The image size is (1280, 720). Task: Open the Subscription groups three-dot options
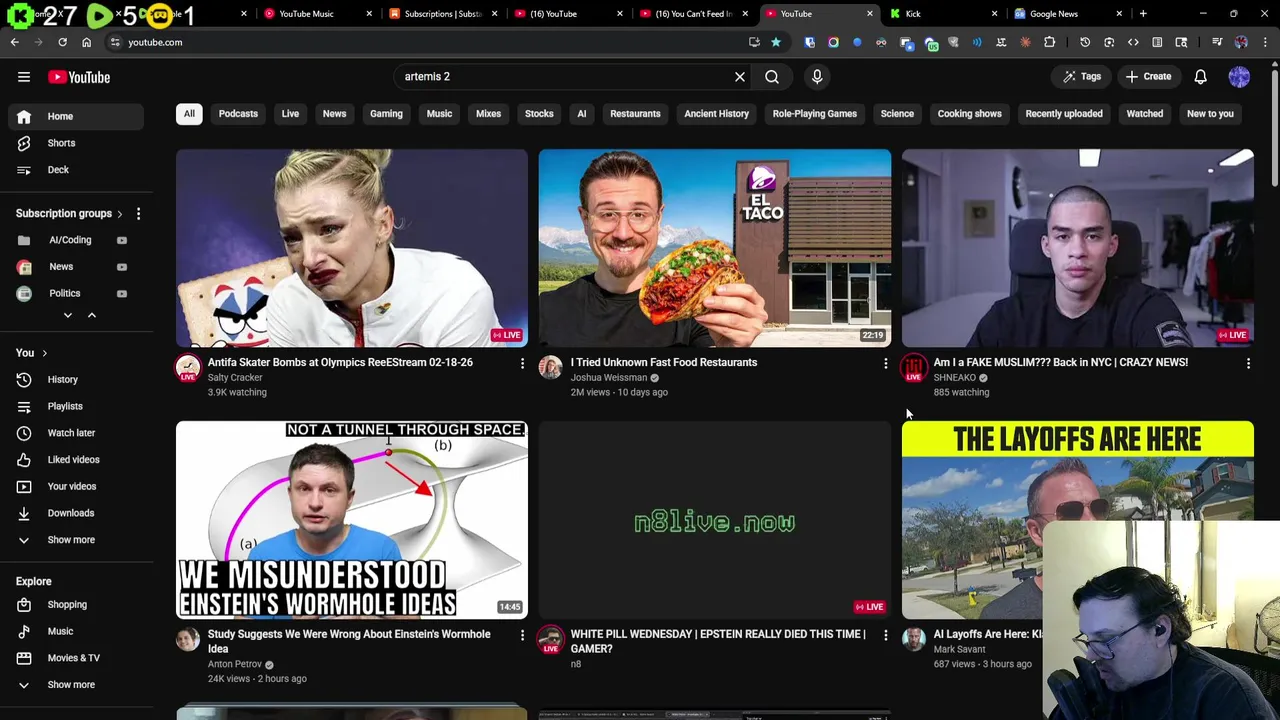[x=138, y=214]
